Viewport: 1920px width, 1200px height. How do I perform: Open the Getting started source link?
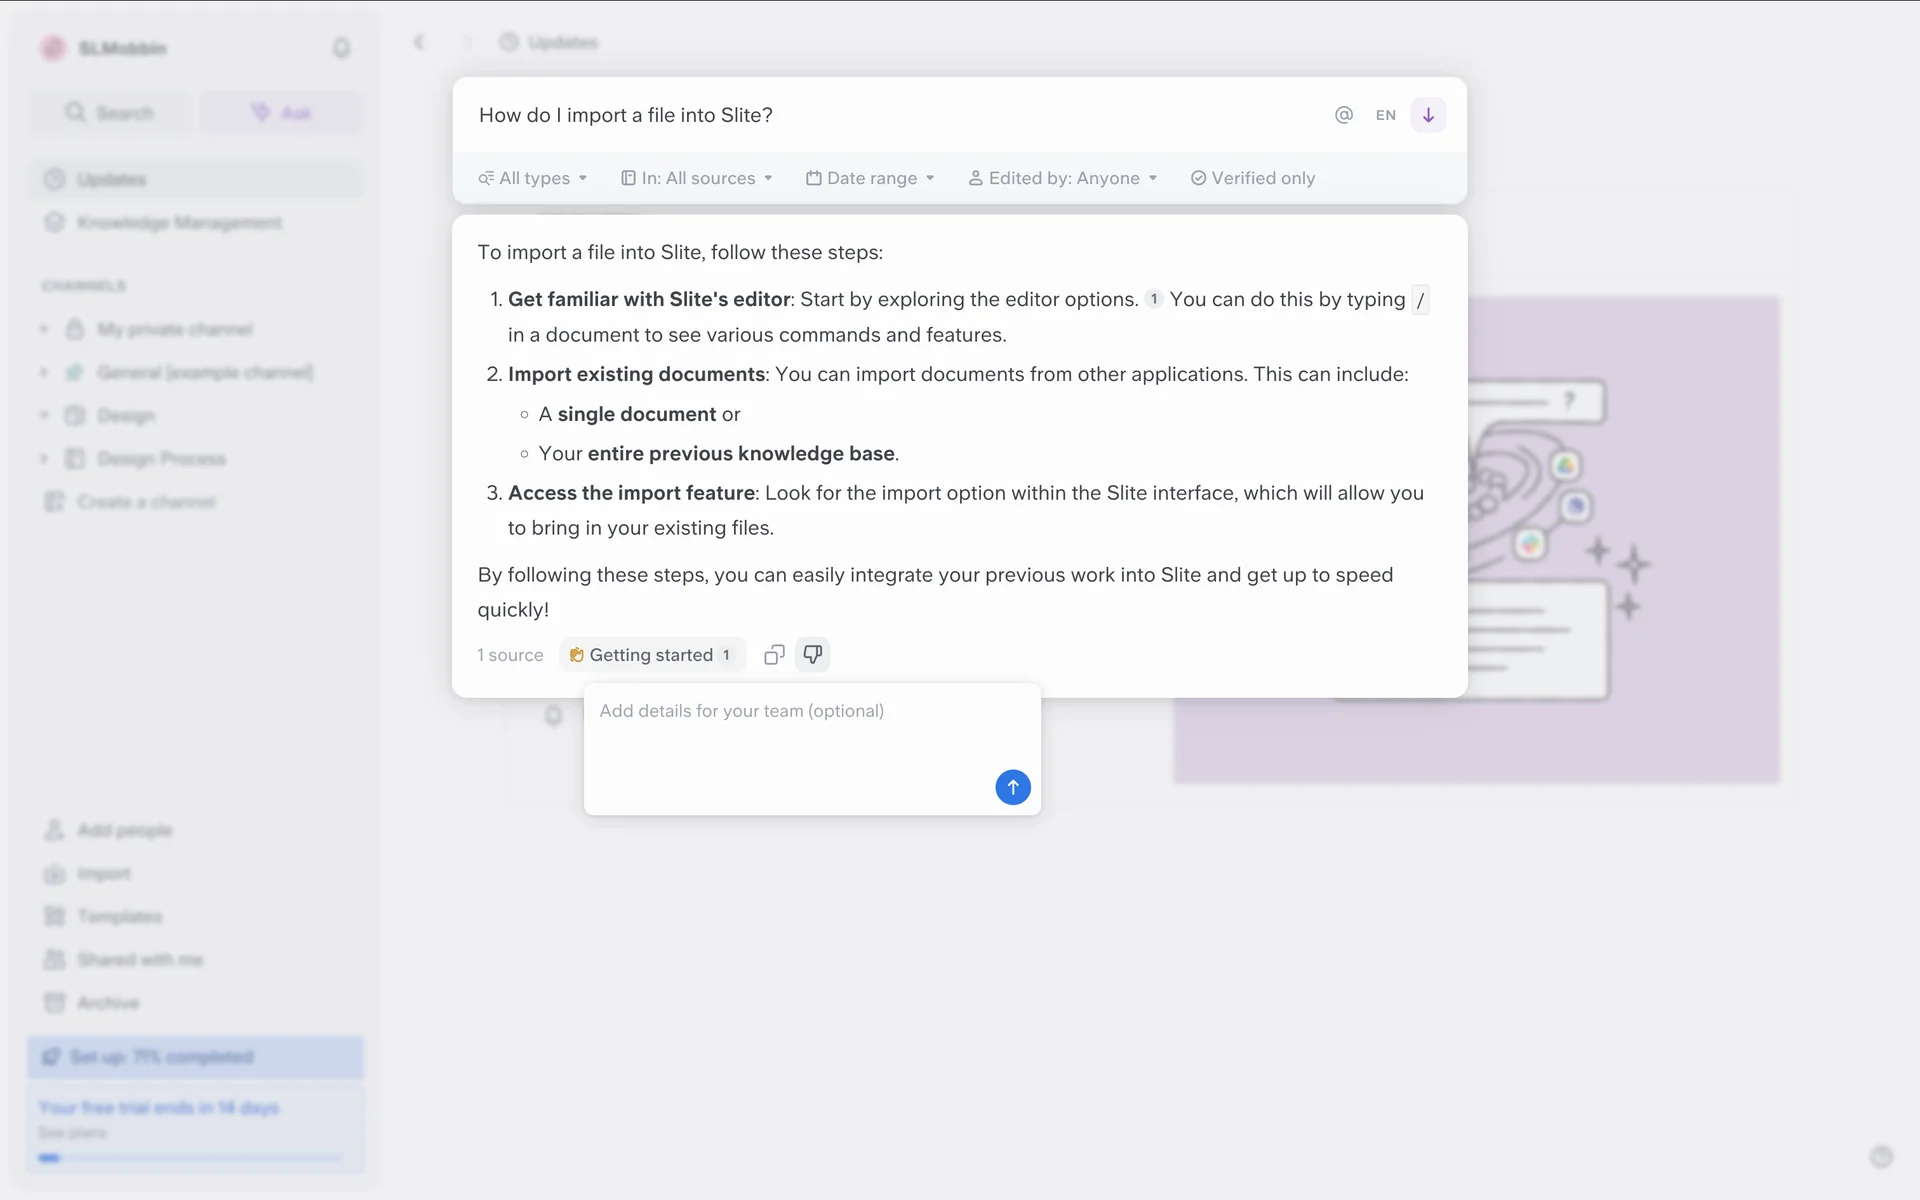pos(650,655)
